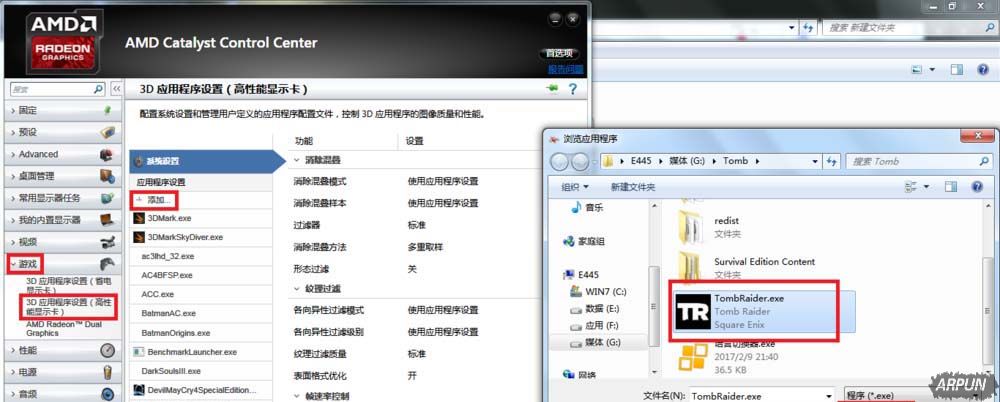Click the forward arrow in browse dialog

(x=580, y=161)
